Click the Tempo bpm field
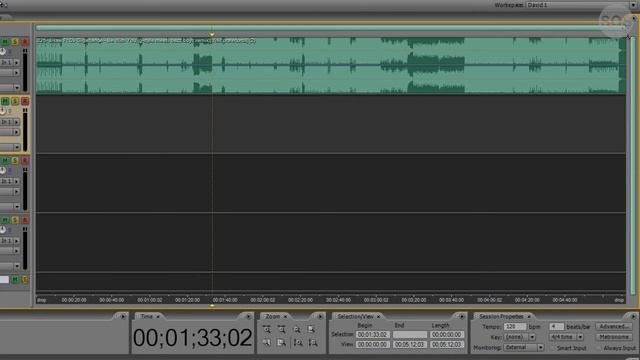The height and width of the screenshot is (360, 640). (x=514, y=327)
